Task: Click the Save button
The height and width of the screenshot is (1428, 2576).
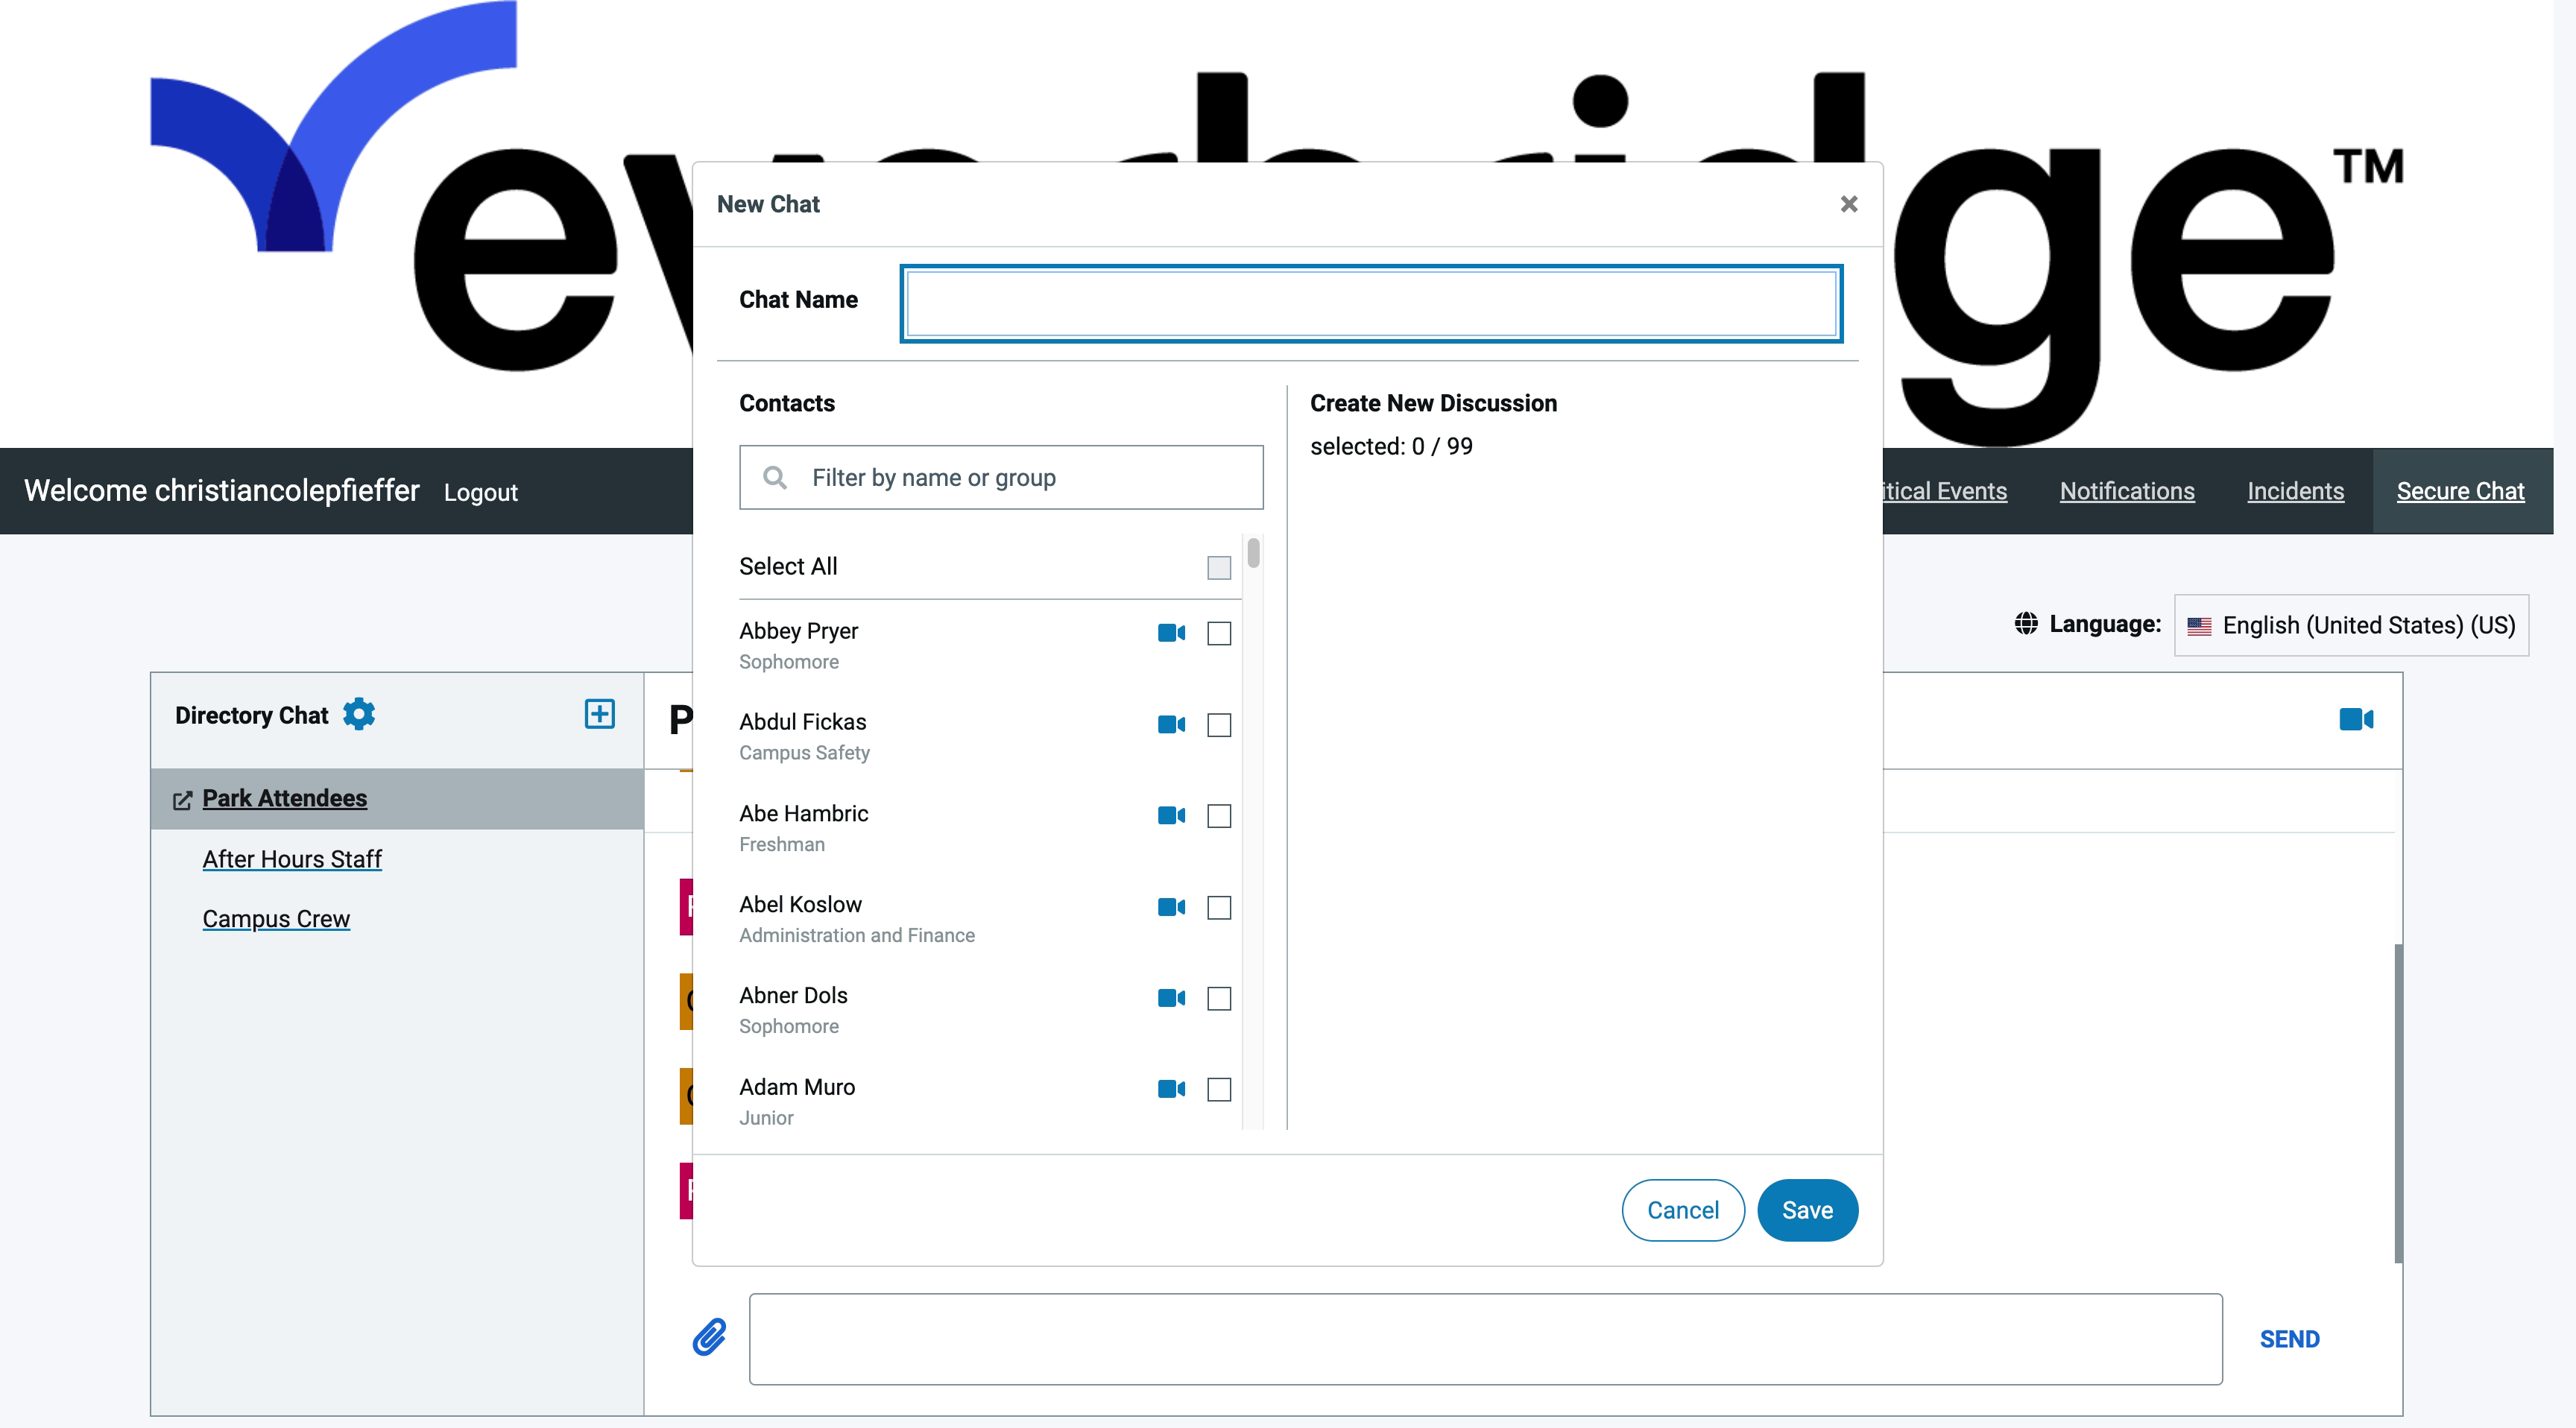Action: (1808, 1210)
